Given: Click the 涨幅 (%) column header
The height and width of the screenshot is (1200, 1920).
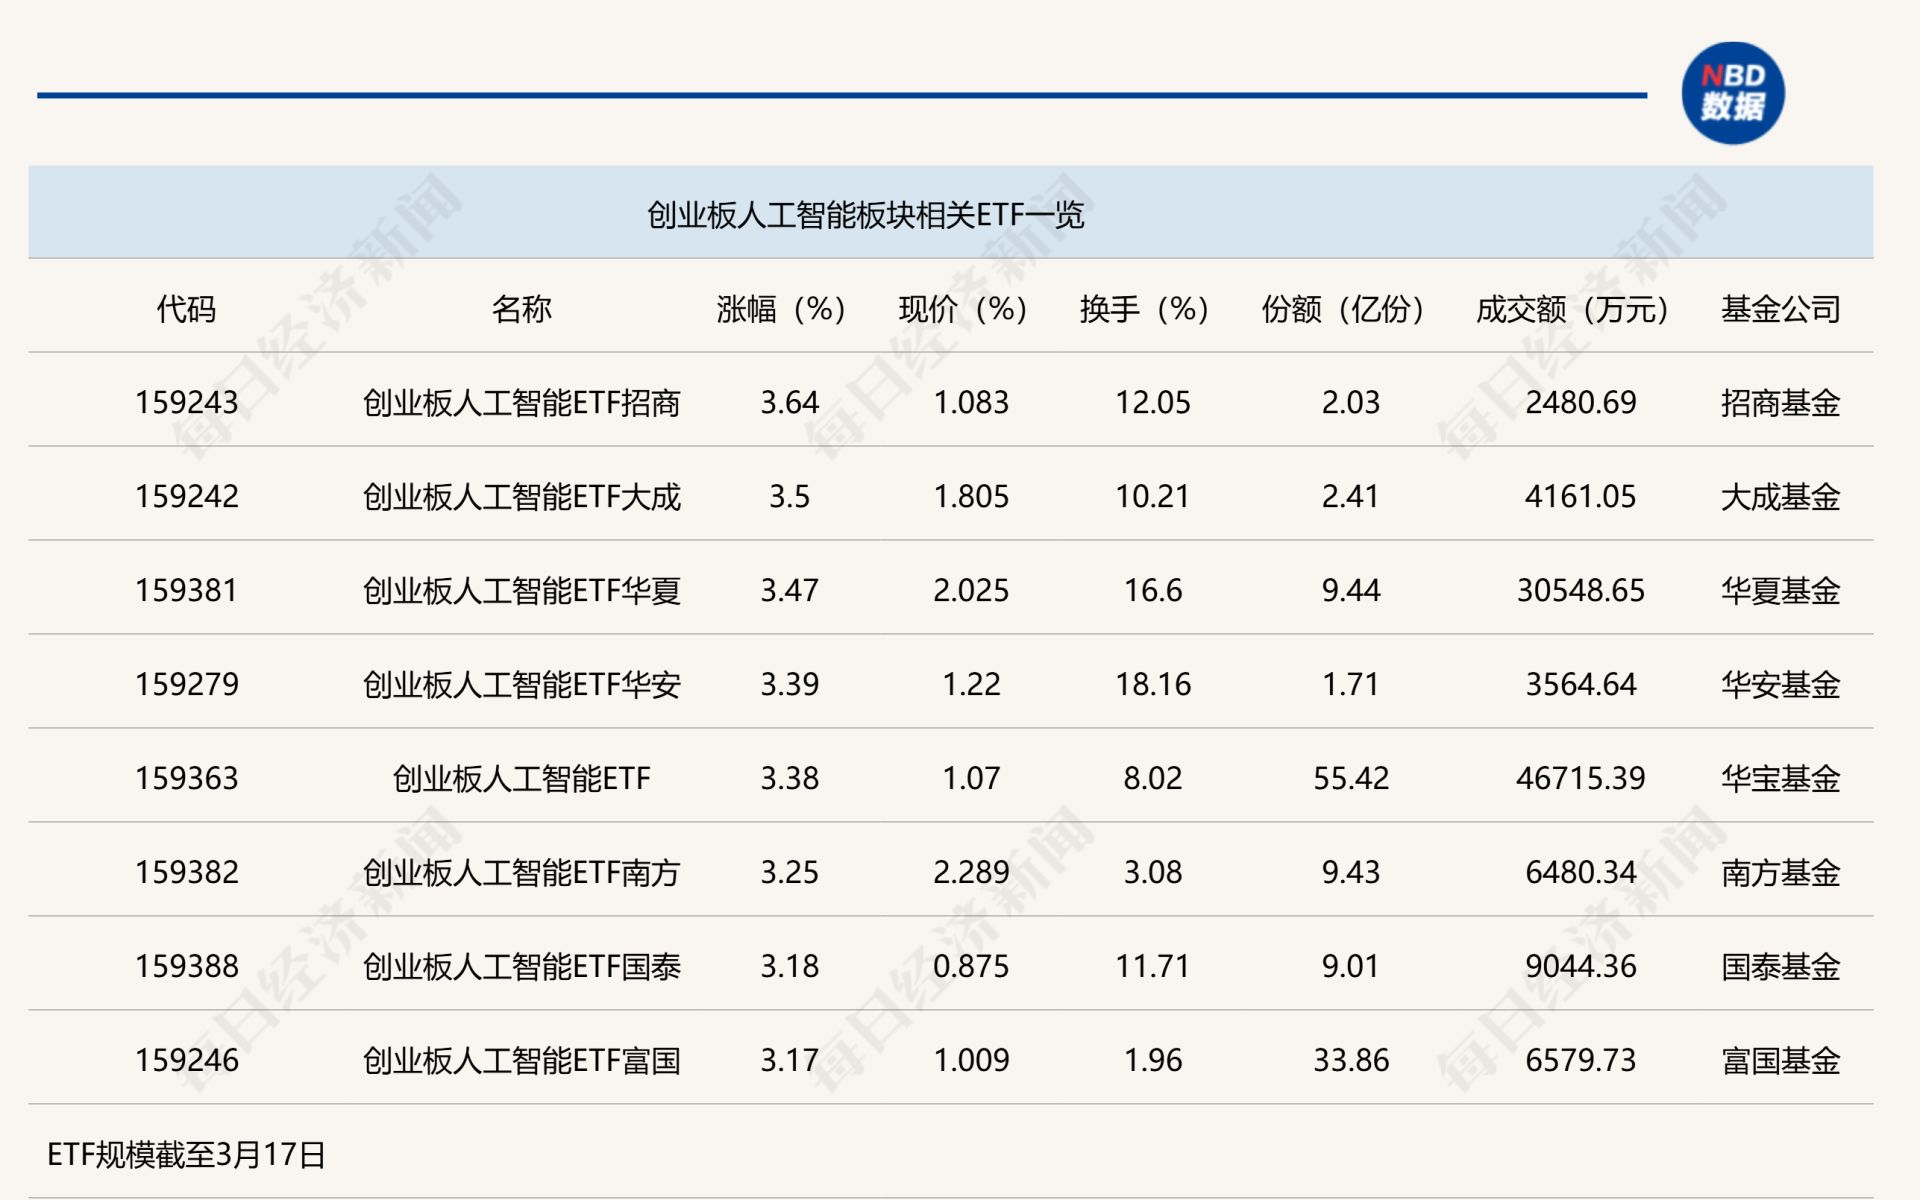Looking at the screenshot, I should (x=781, y=309).
